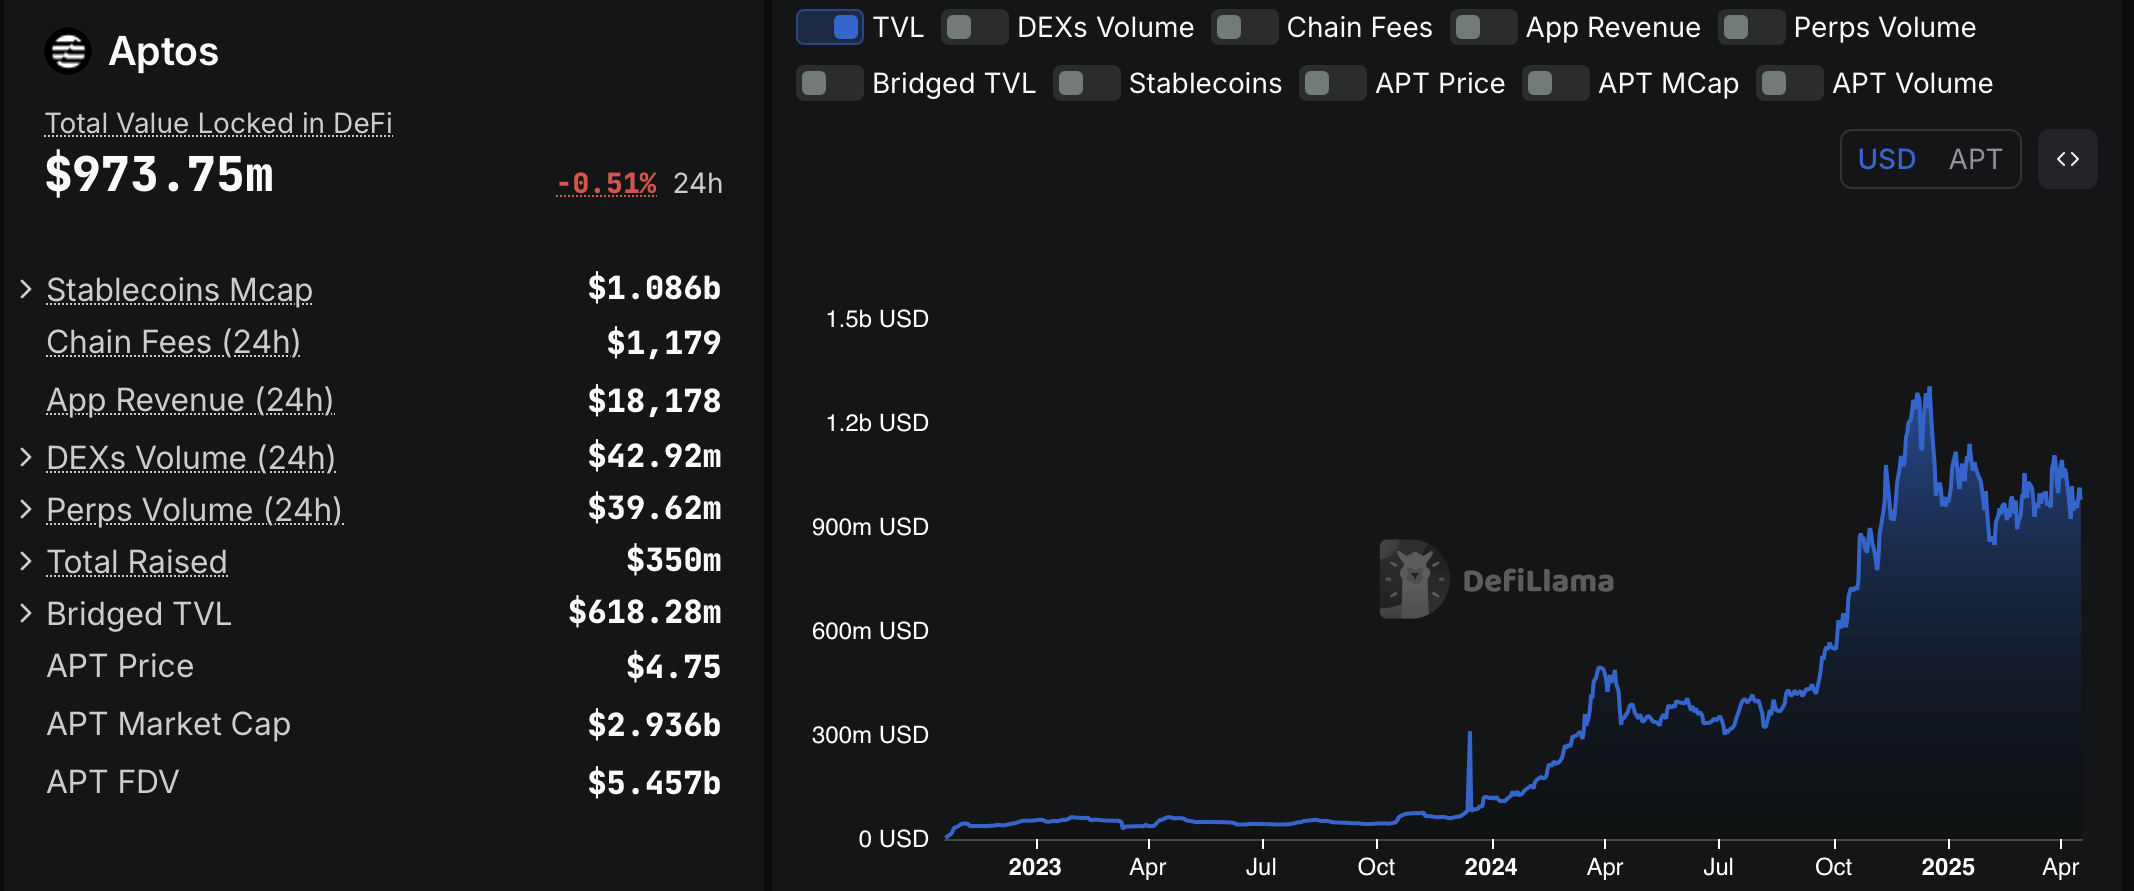2134x891 pixels.
Task: Open the App Revenue (24h) link
Action: pos(190,400)
